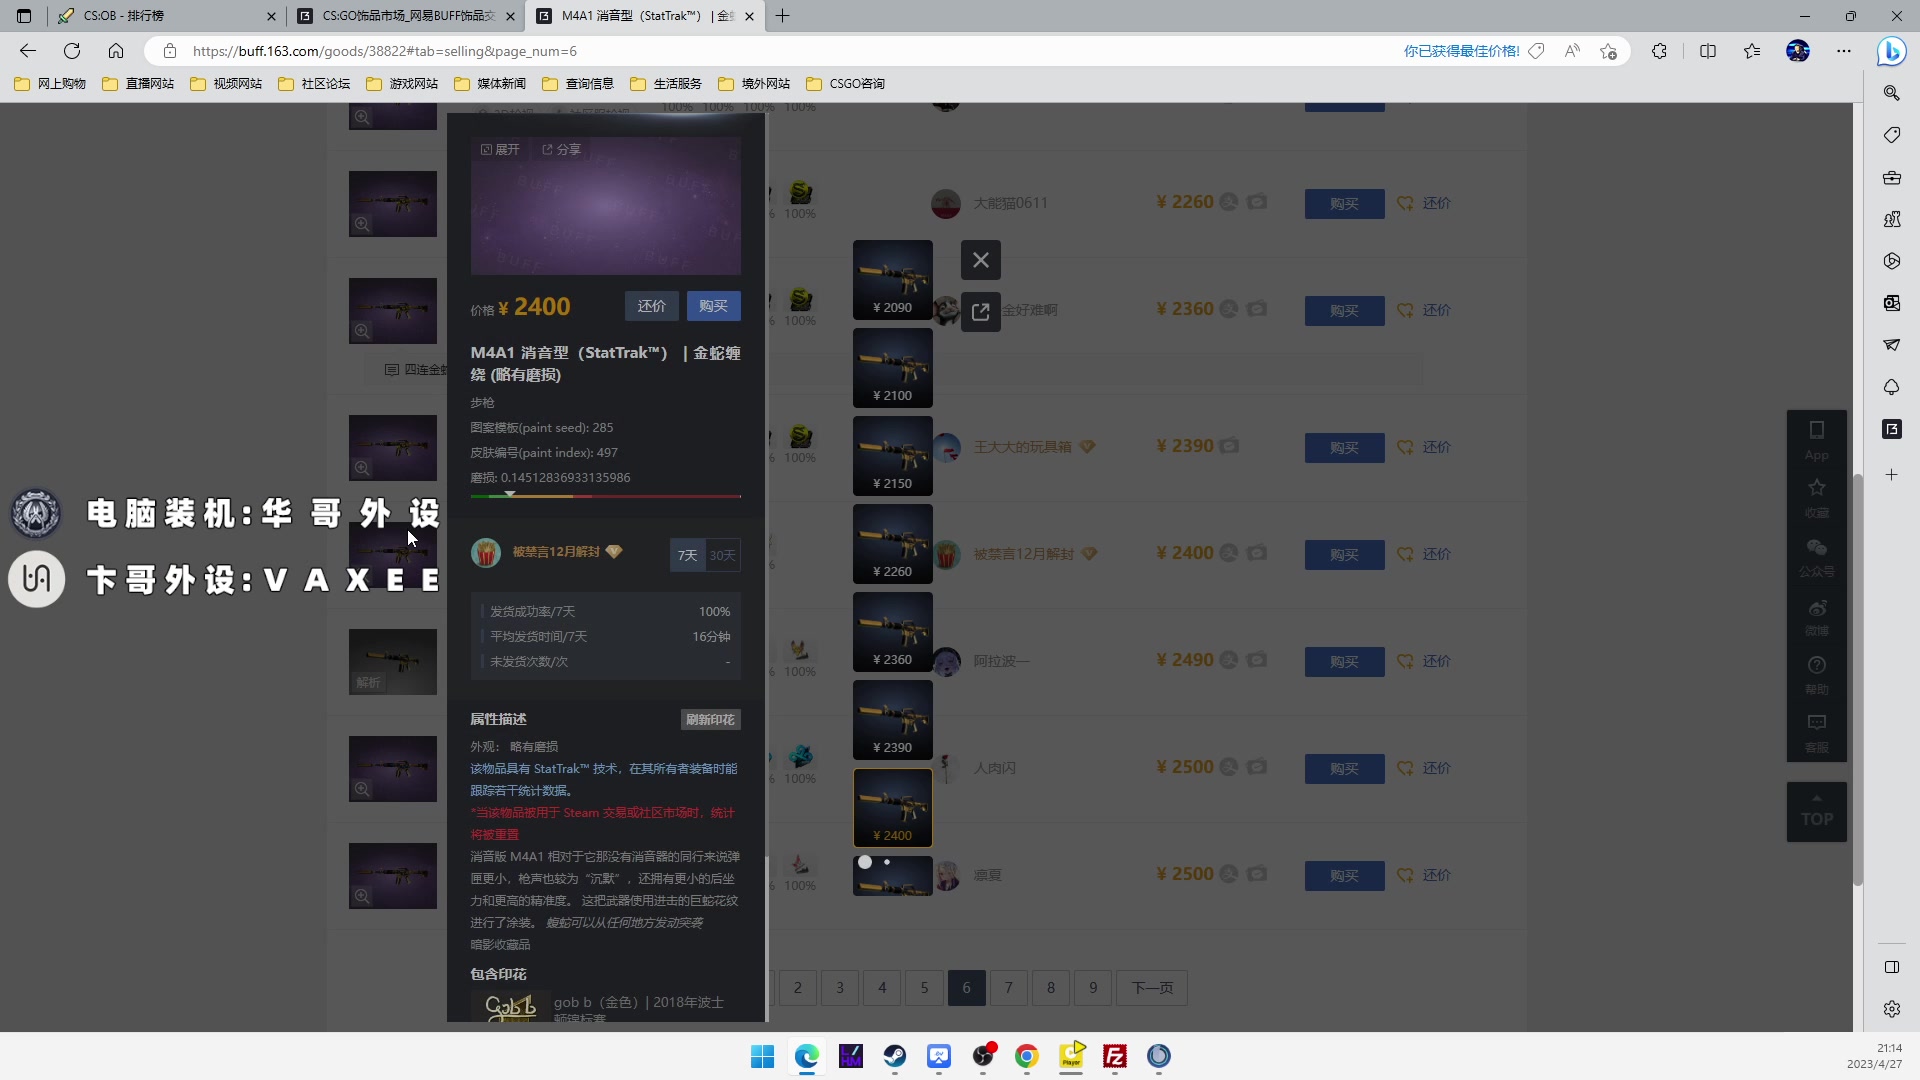Open 游戏网站 bookmark folder
The width and height of the screenshot is (1920, 1080).
click(x=402, y=84)
